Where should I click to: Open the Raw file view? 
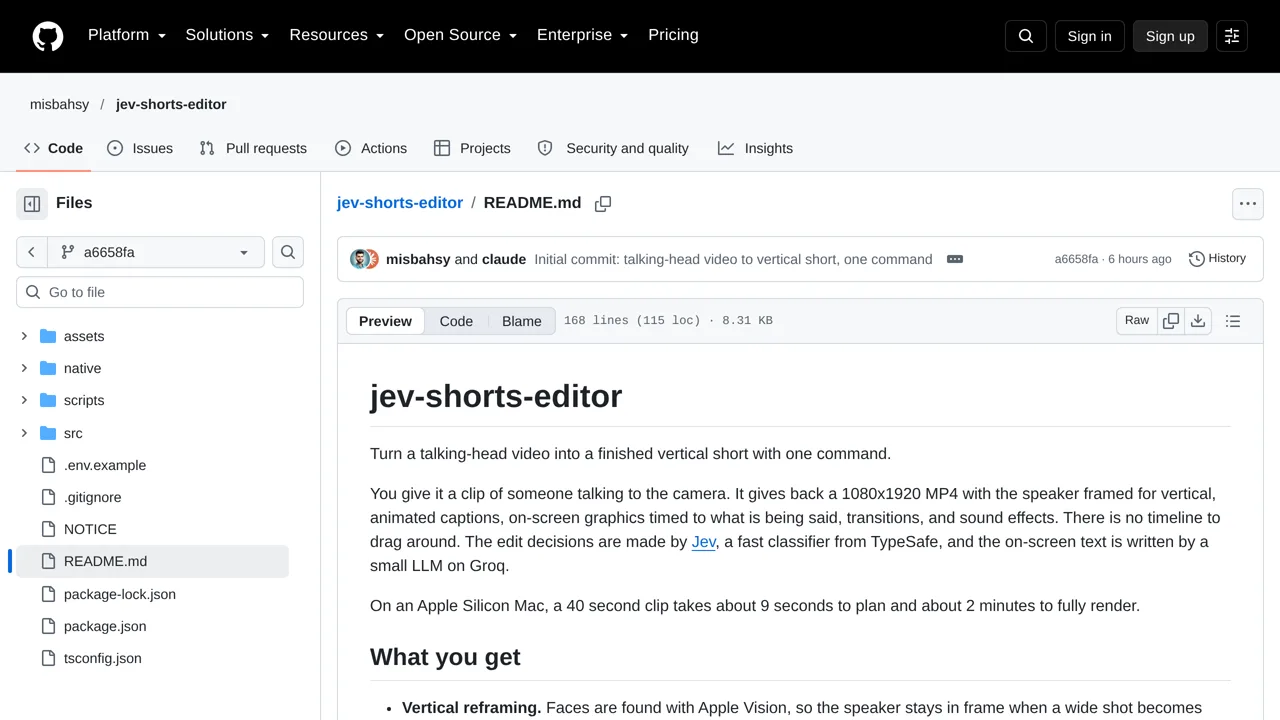tap(1137, 321)
